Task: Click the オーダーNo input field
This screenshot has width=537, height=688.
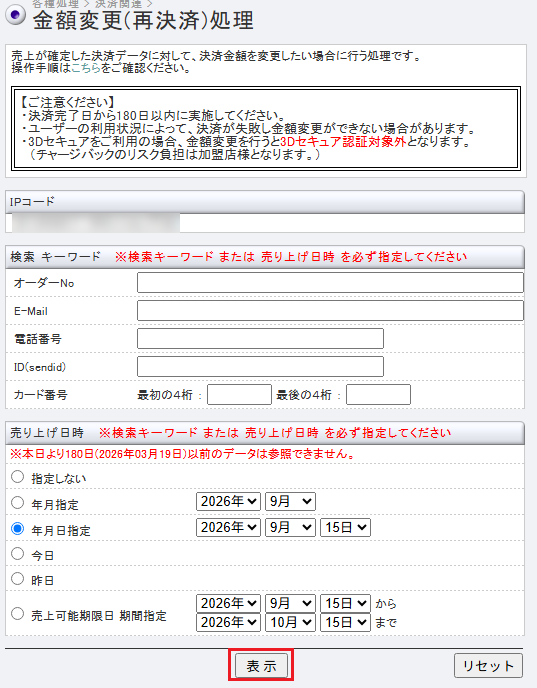Action: pyautogui.click(x=330, y=283)
